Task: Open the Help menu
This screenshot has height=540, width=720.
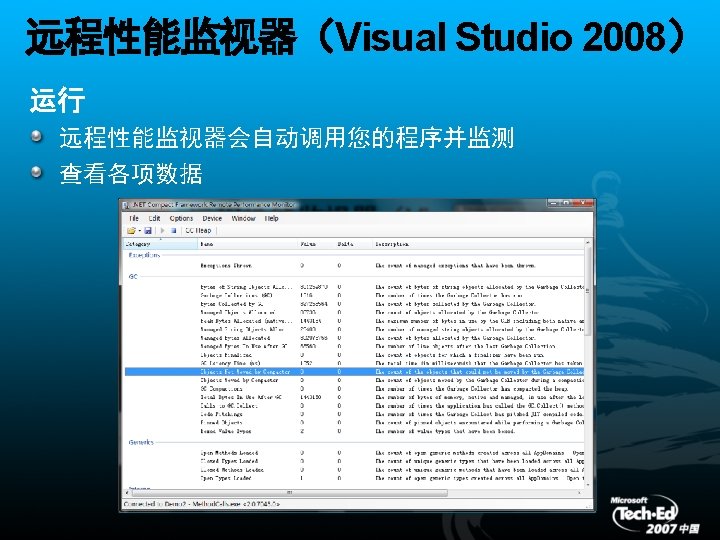Action: (x=271, y=218)
